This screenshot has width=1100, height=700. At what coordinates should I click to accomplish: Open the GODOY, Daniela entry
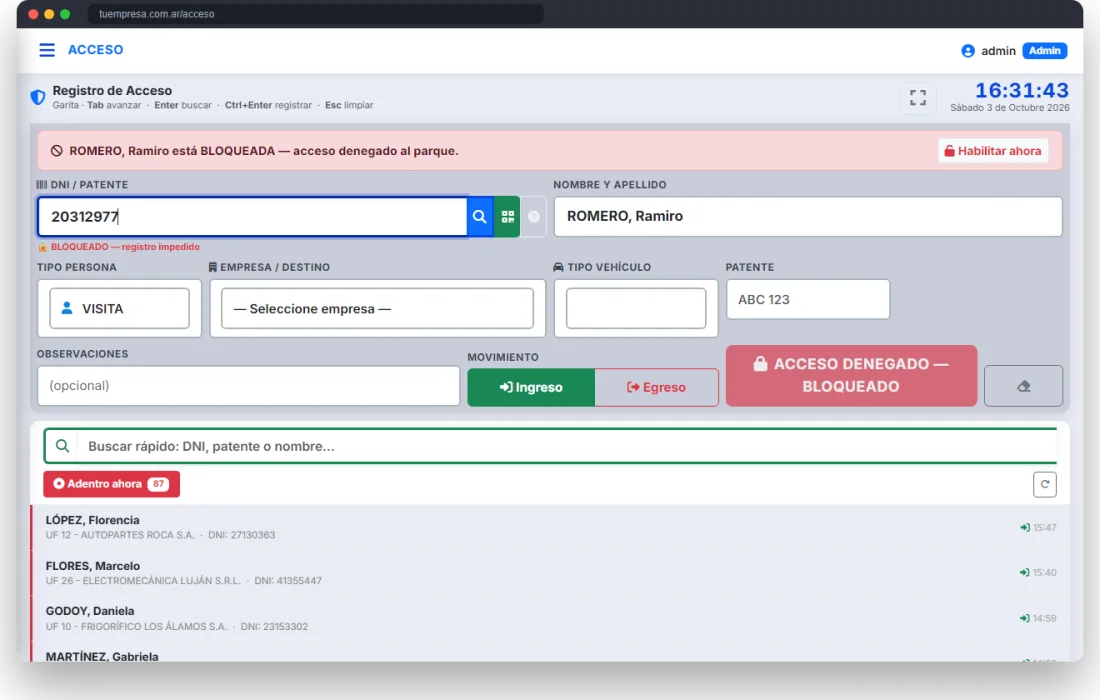(550, 619)
